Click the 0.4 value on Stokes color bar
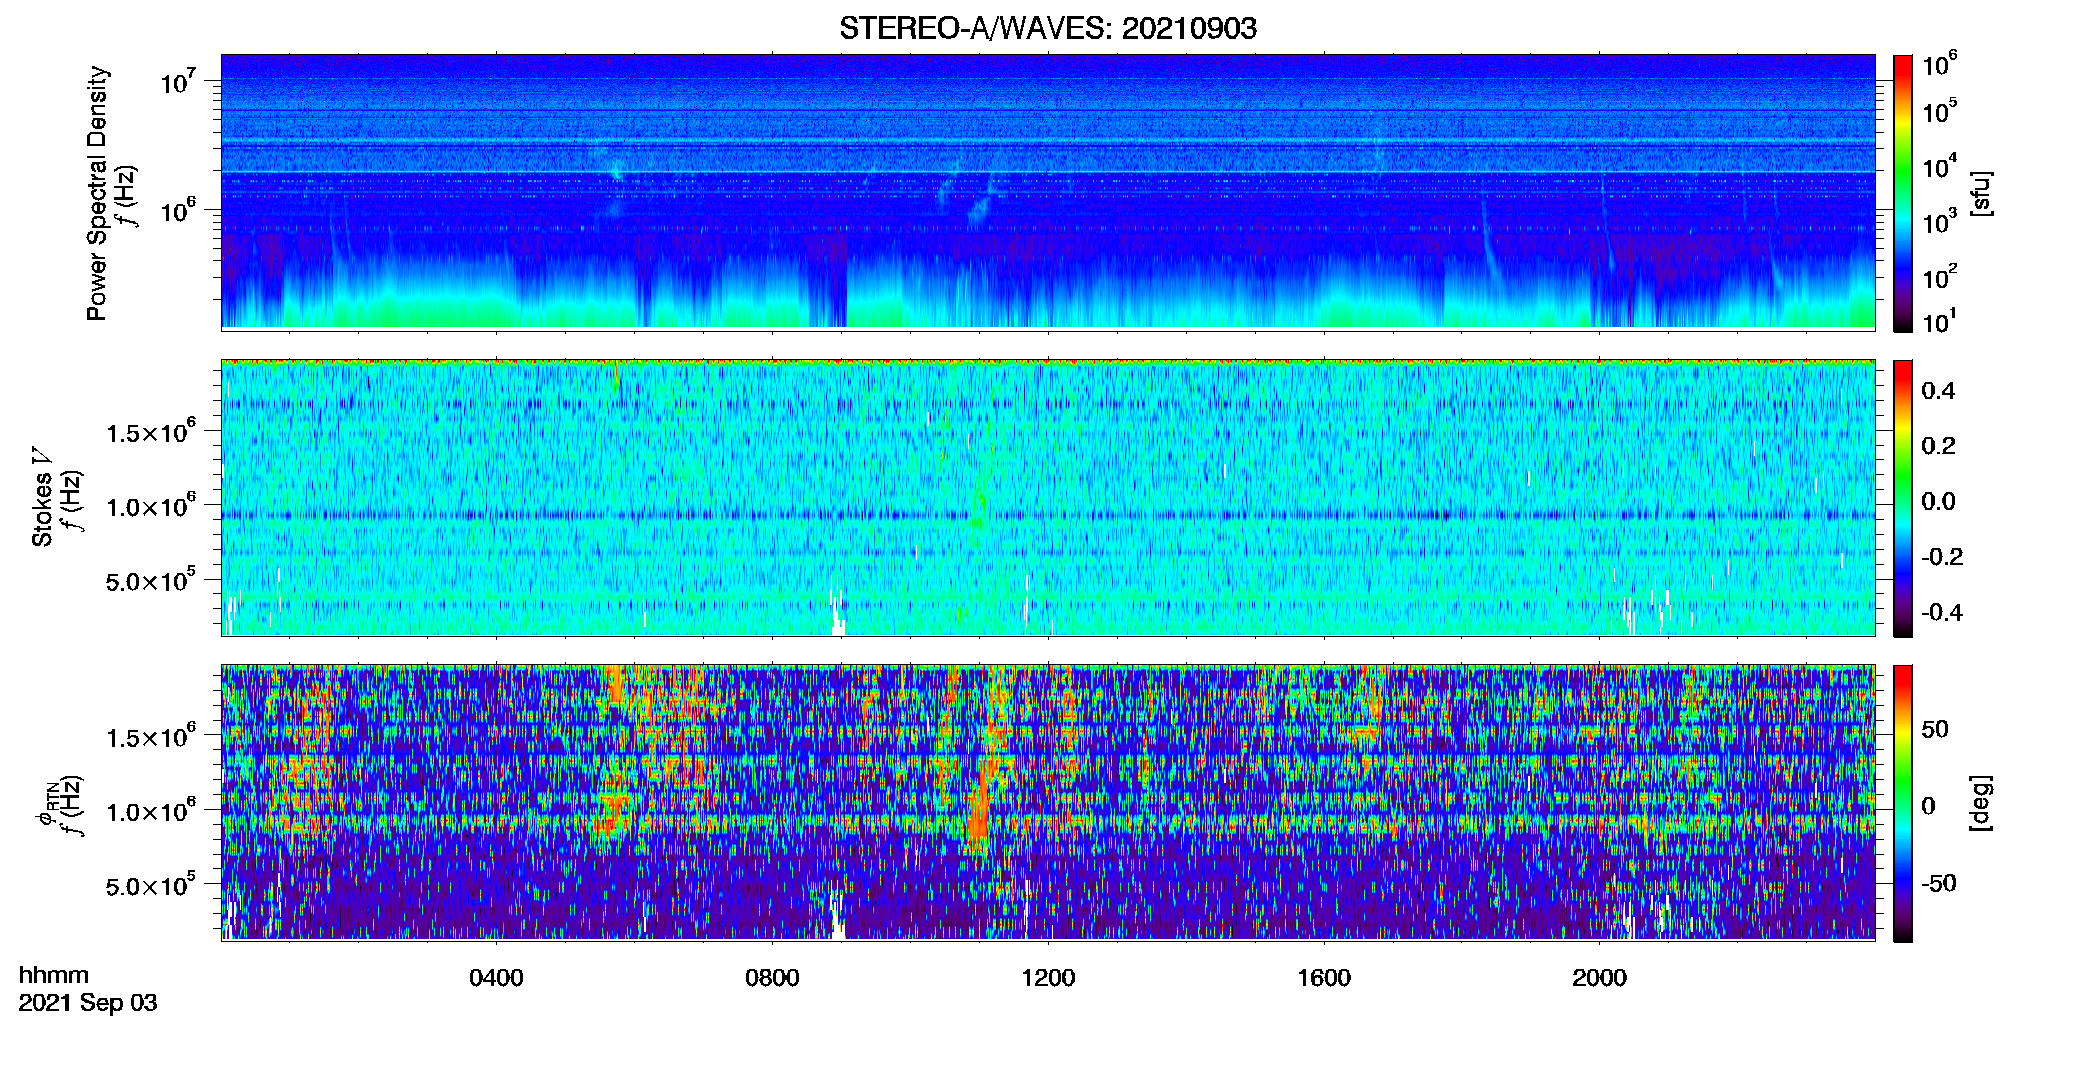This screenshot has width=2096, height=1080. click(x=1938, y=391)
